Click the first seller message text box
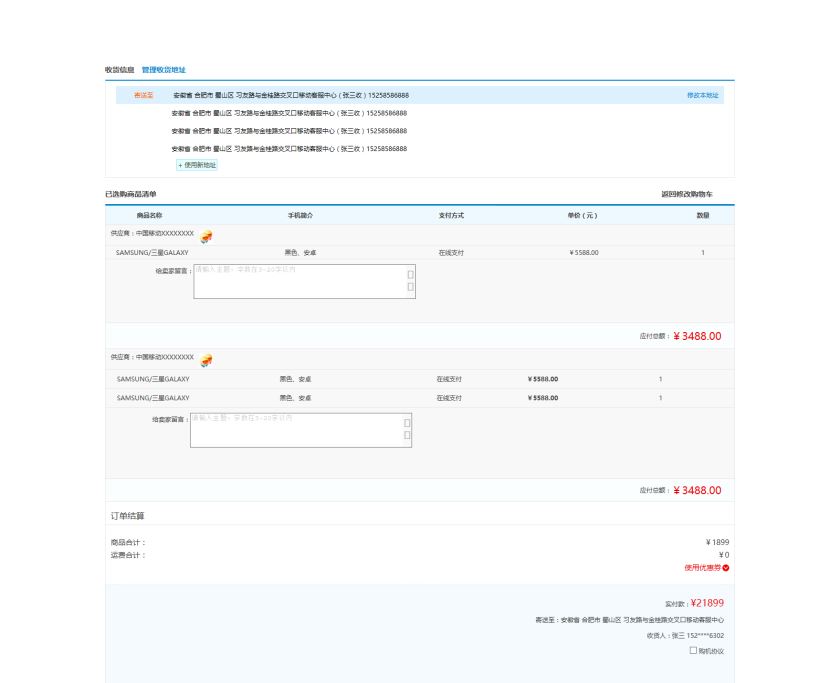 coord(304,281)
